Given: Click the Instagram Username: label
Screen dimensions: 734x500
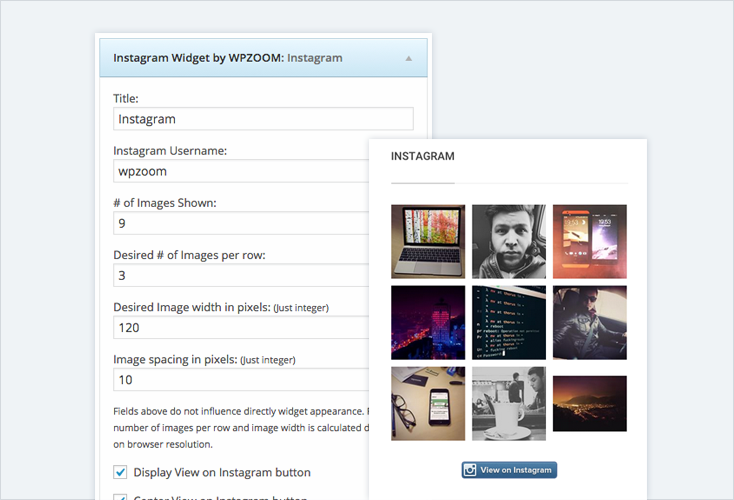Looking at the screenshot, I should pos(170,151).
